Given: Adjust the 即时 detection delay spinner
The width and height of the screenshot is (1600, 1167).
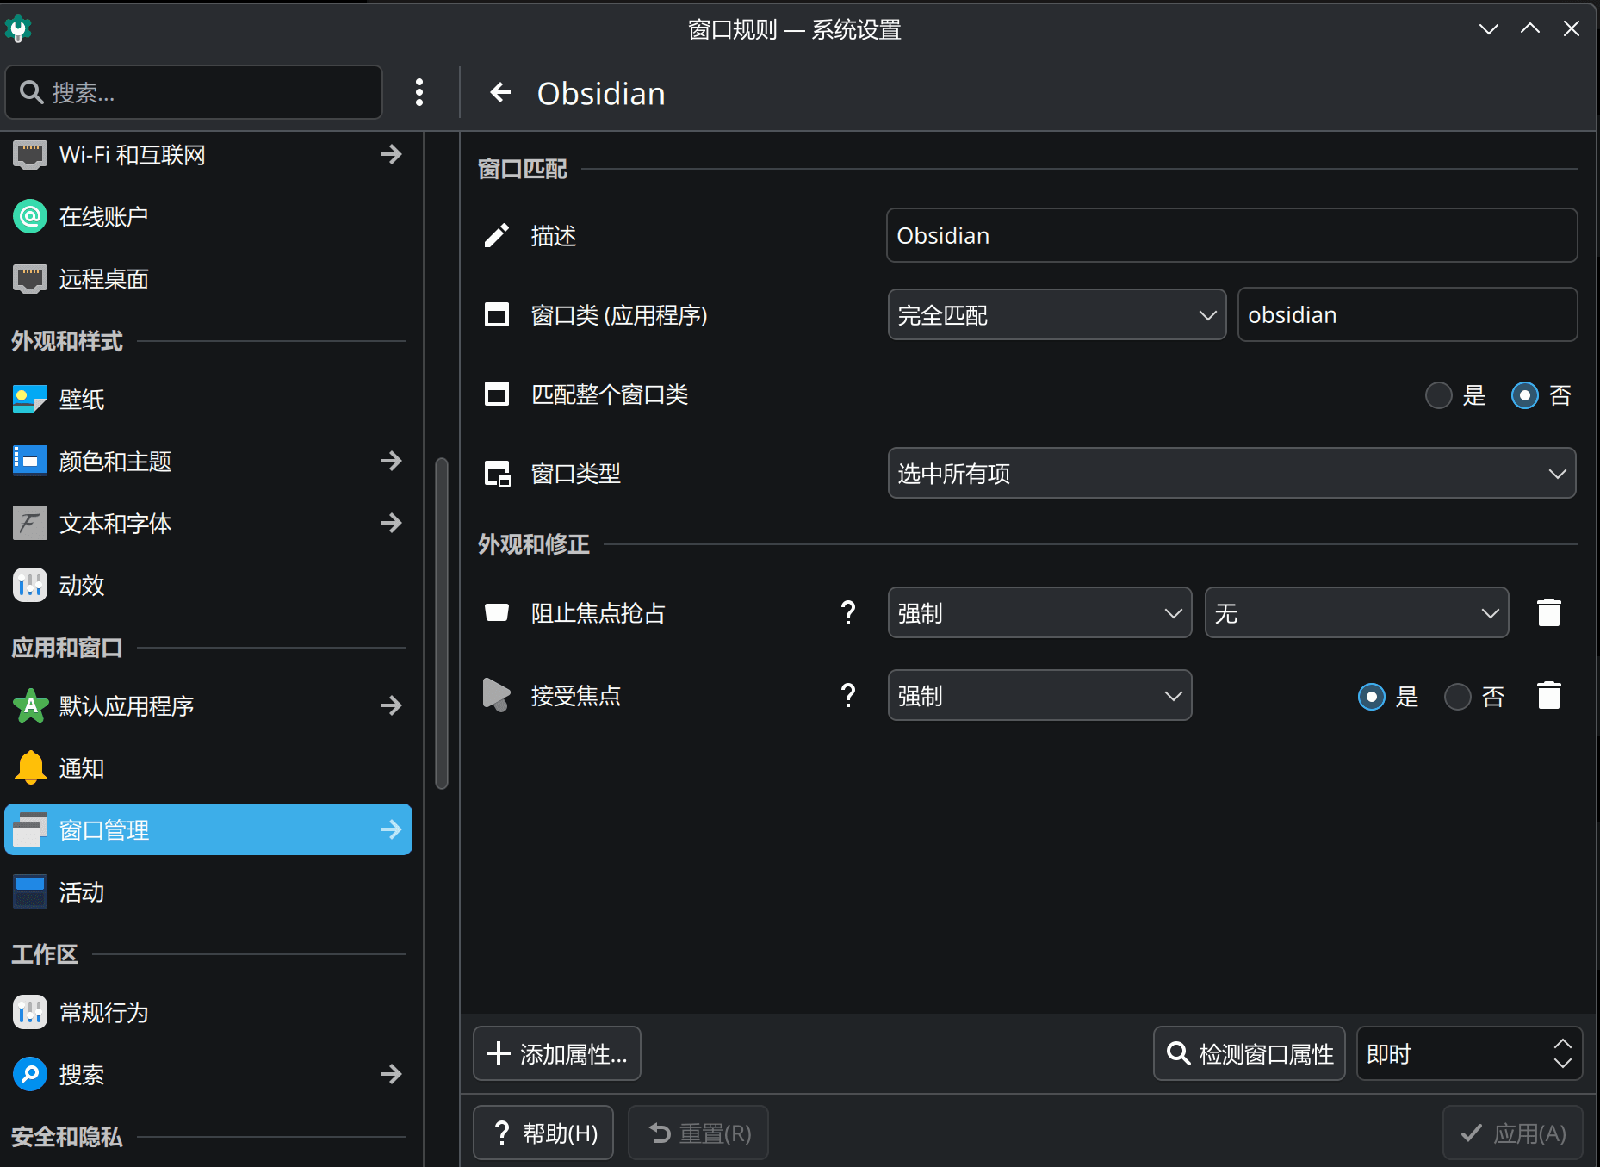Looking at the screenshot, I should click(x=1469, y=1054).
